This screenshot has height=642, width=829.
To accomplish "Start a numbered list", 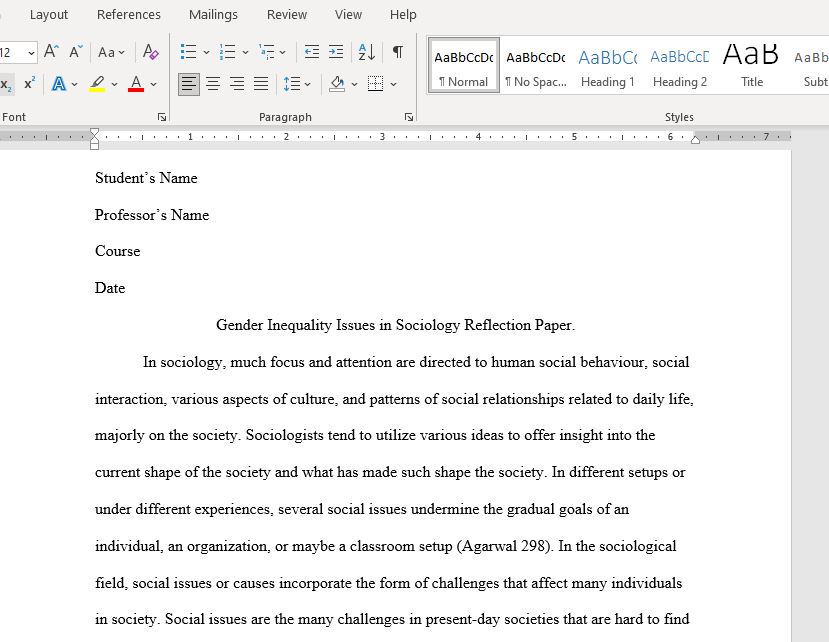I will (x=227, y=52).
